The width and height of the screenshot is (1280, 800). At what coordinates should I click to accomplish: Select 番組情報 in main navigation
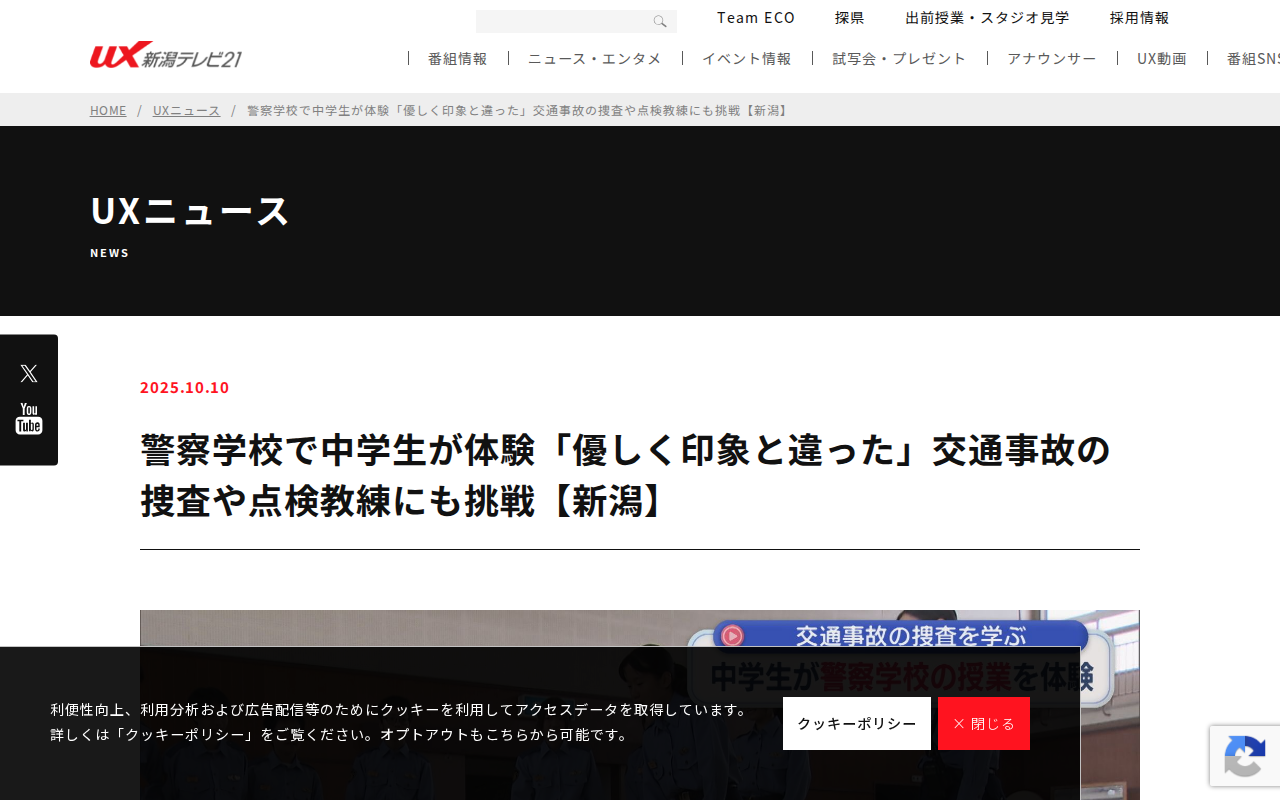coord(458,59)
